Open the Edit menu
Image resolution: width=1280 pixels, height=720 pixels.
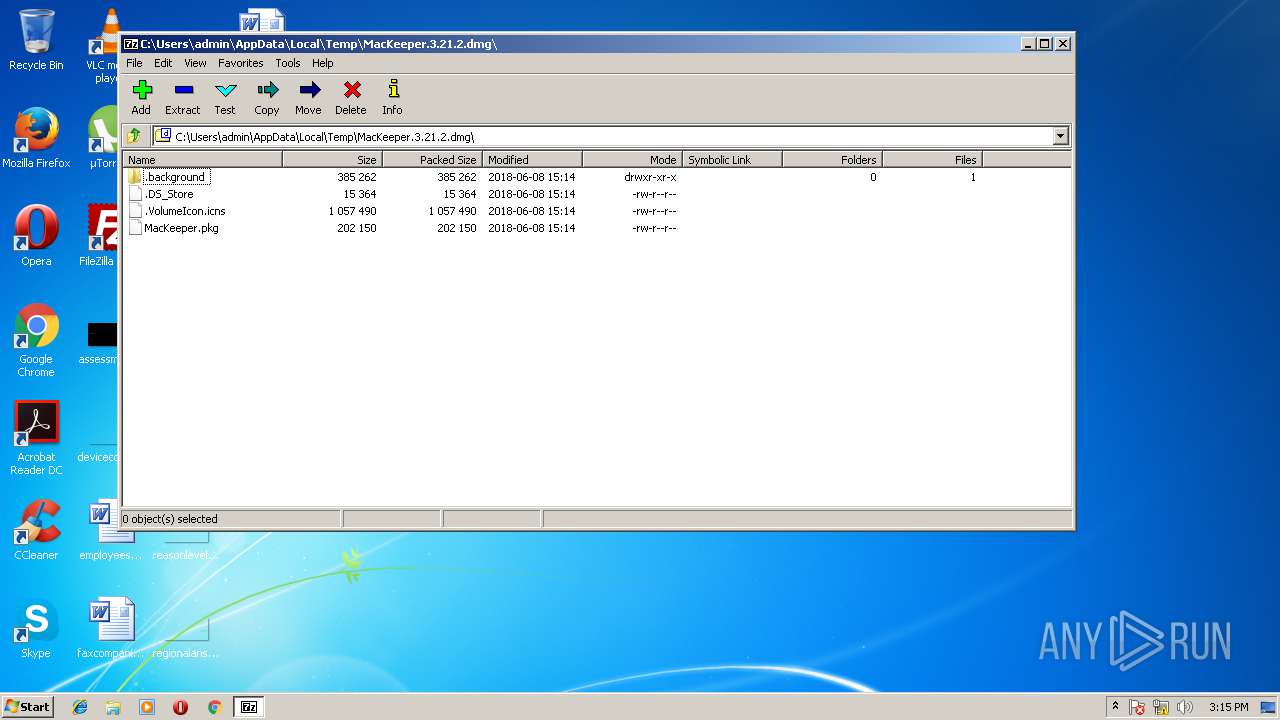[163, 63]
